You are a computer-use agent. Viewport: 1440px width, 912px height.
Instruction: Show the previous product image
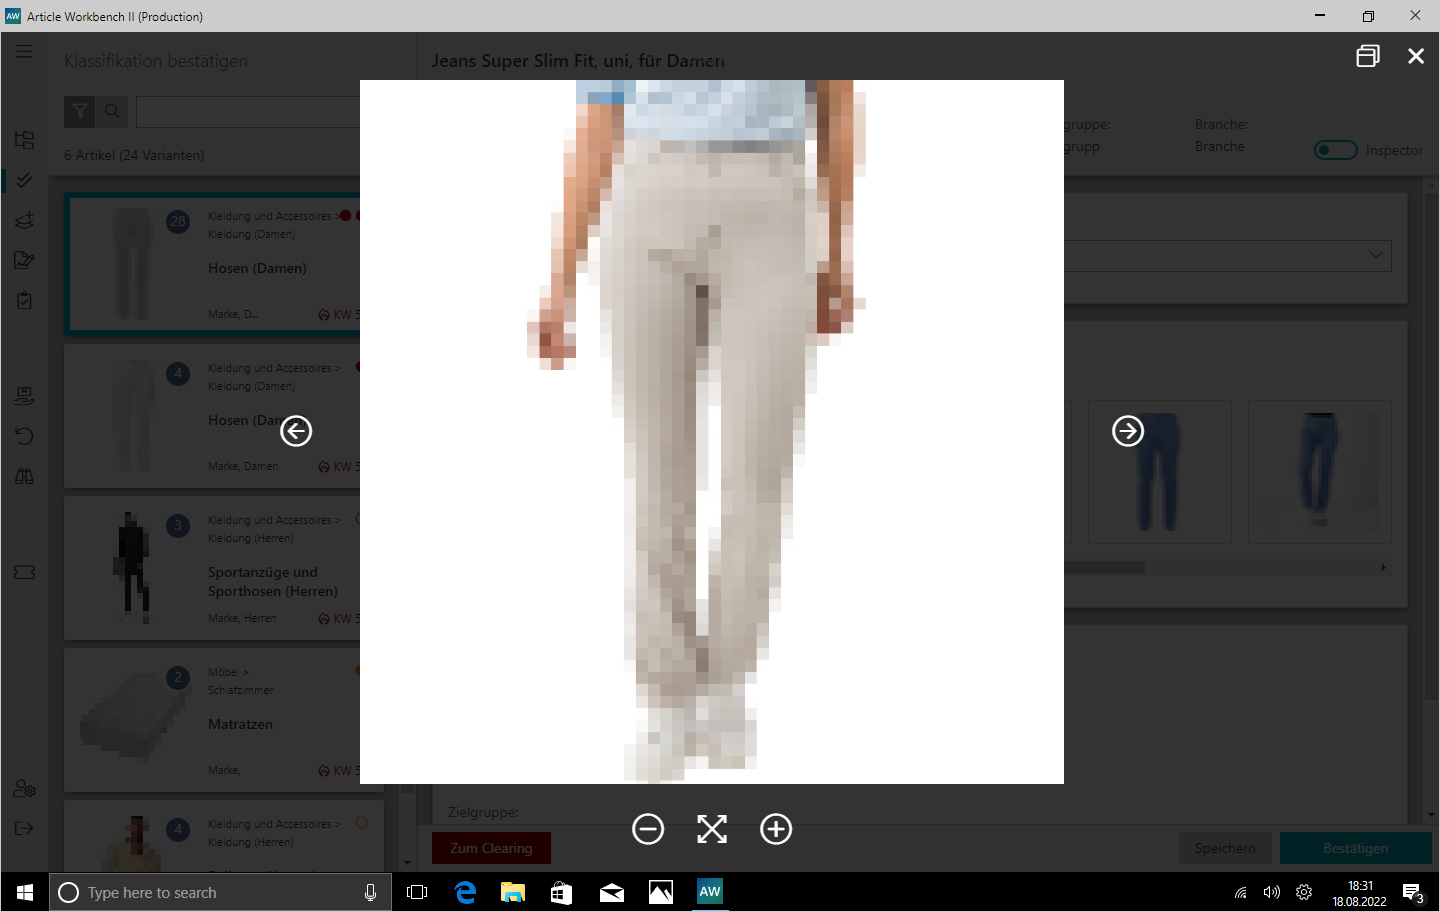point(296,431)
